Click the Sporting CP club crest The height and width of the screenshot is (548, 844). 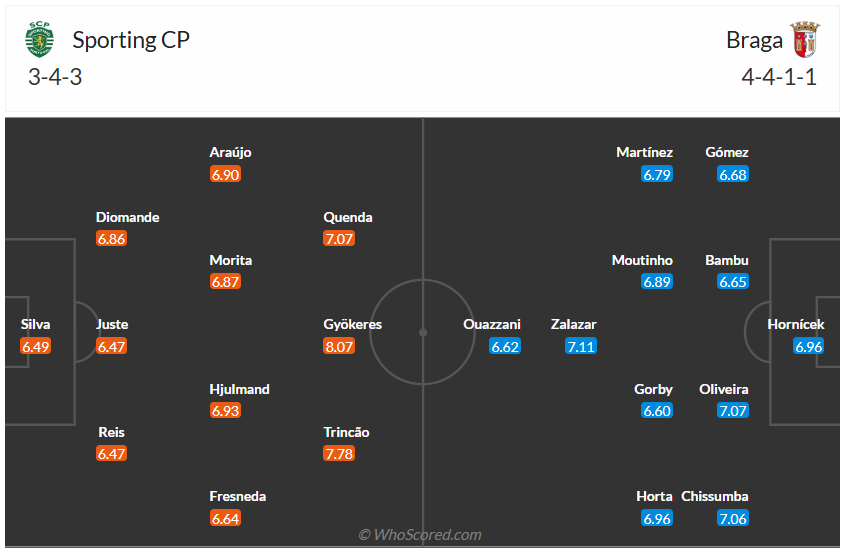(x=39, y=40)
